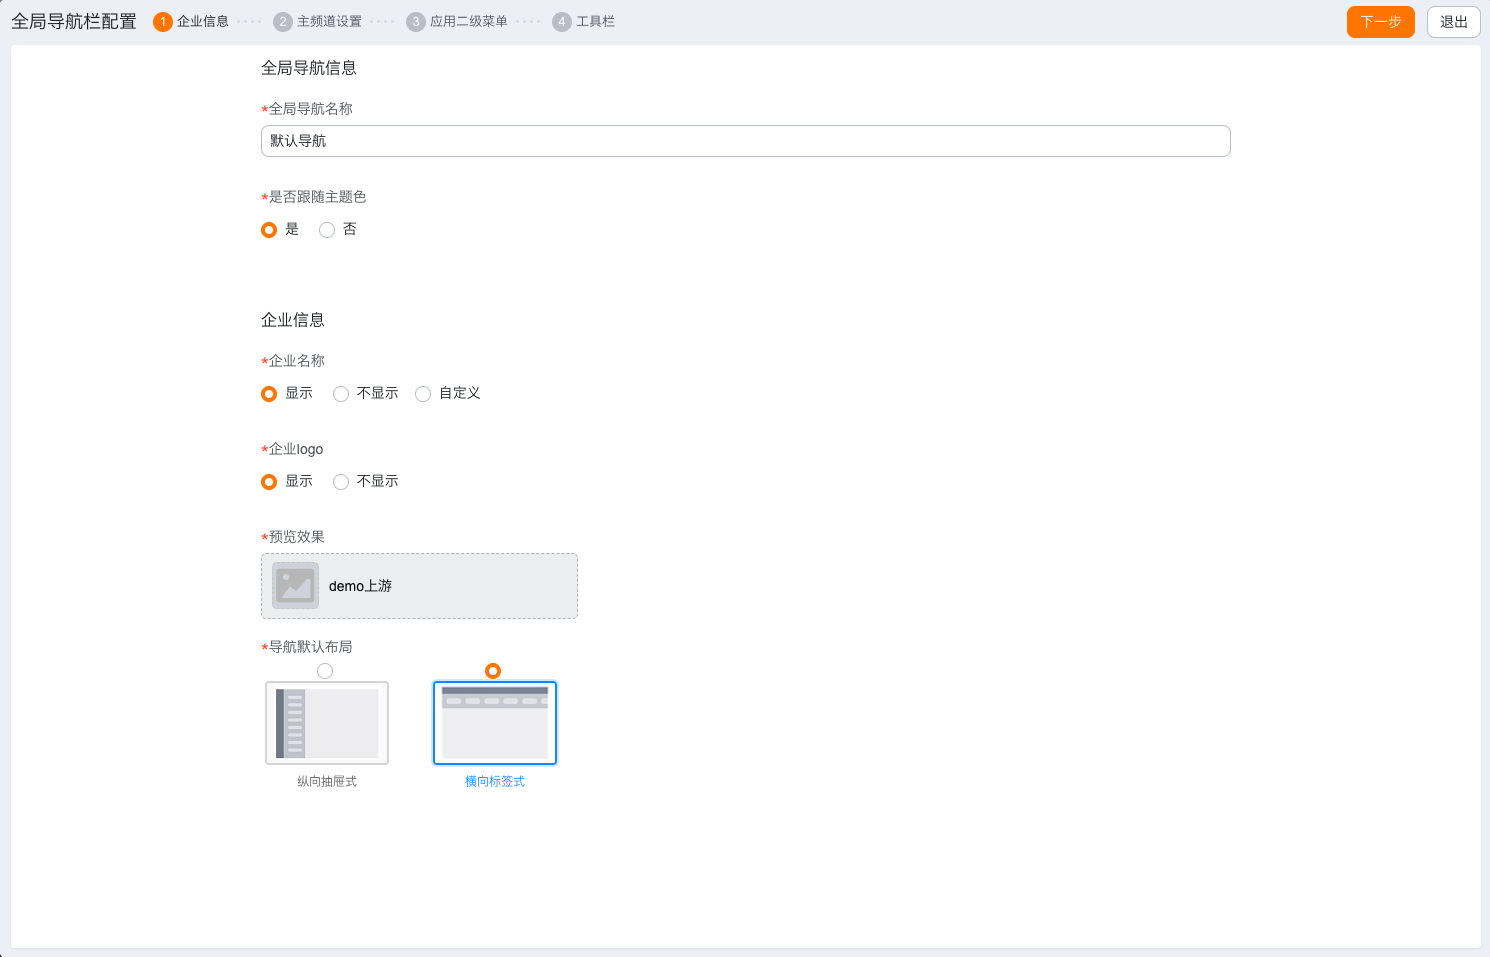The image size is (1490, 957).
Task: Select 否 for follow theme color
Action: [x=327, y=230]
